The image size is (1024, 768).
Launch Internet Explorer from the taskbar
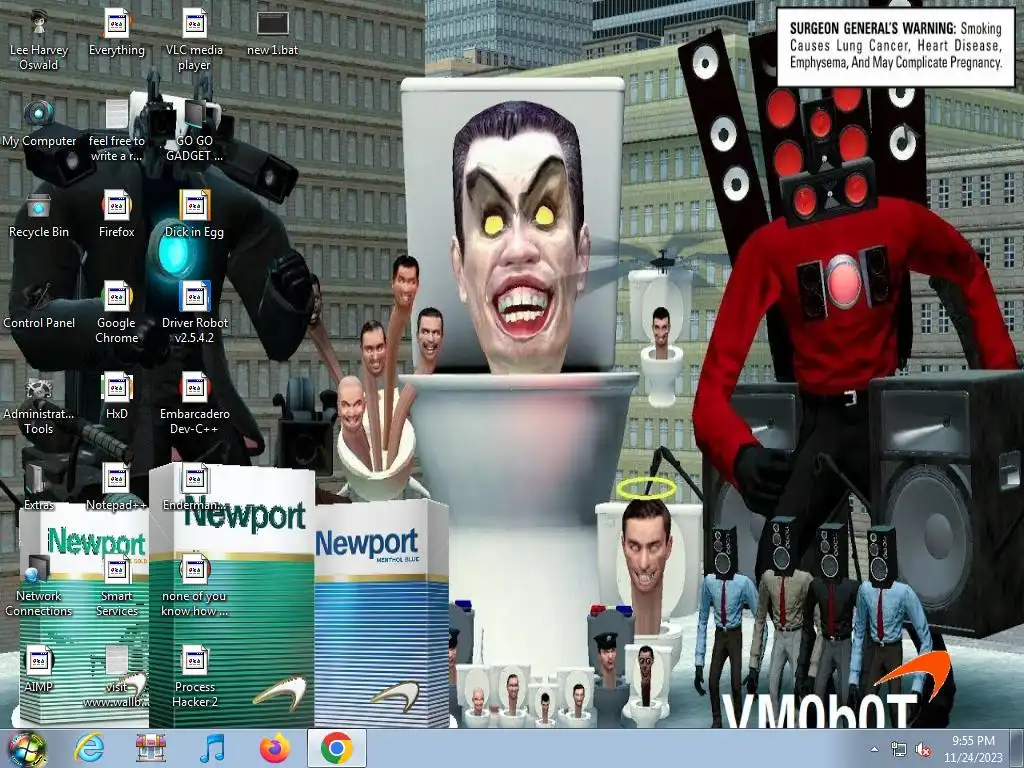[89, 748]
